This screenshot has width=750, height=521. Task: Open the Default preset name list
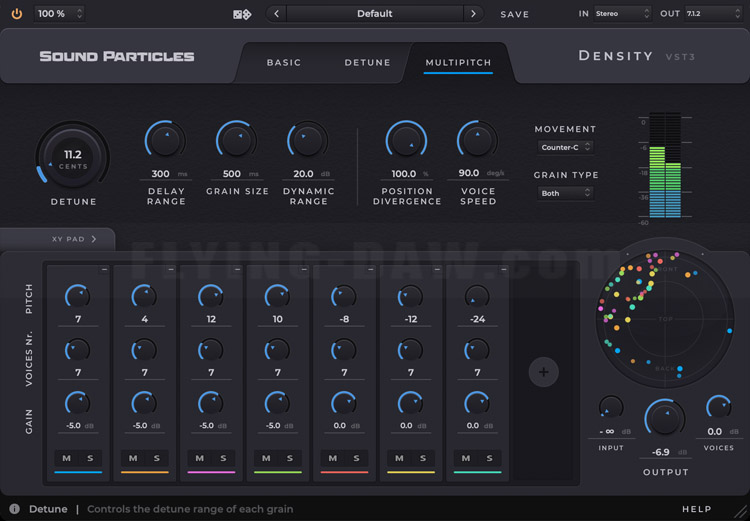[375, 14]
